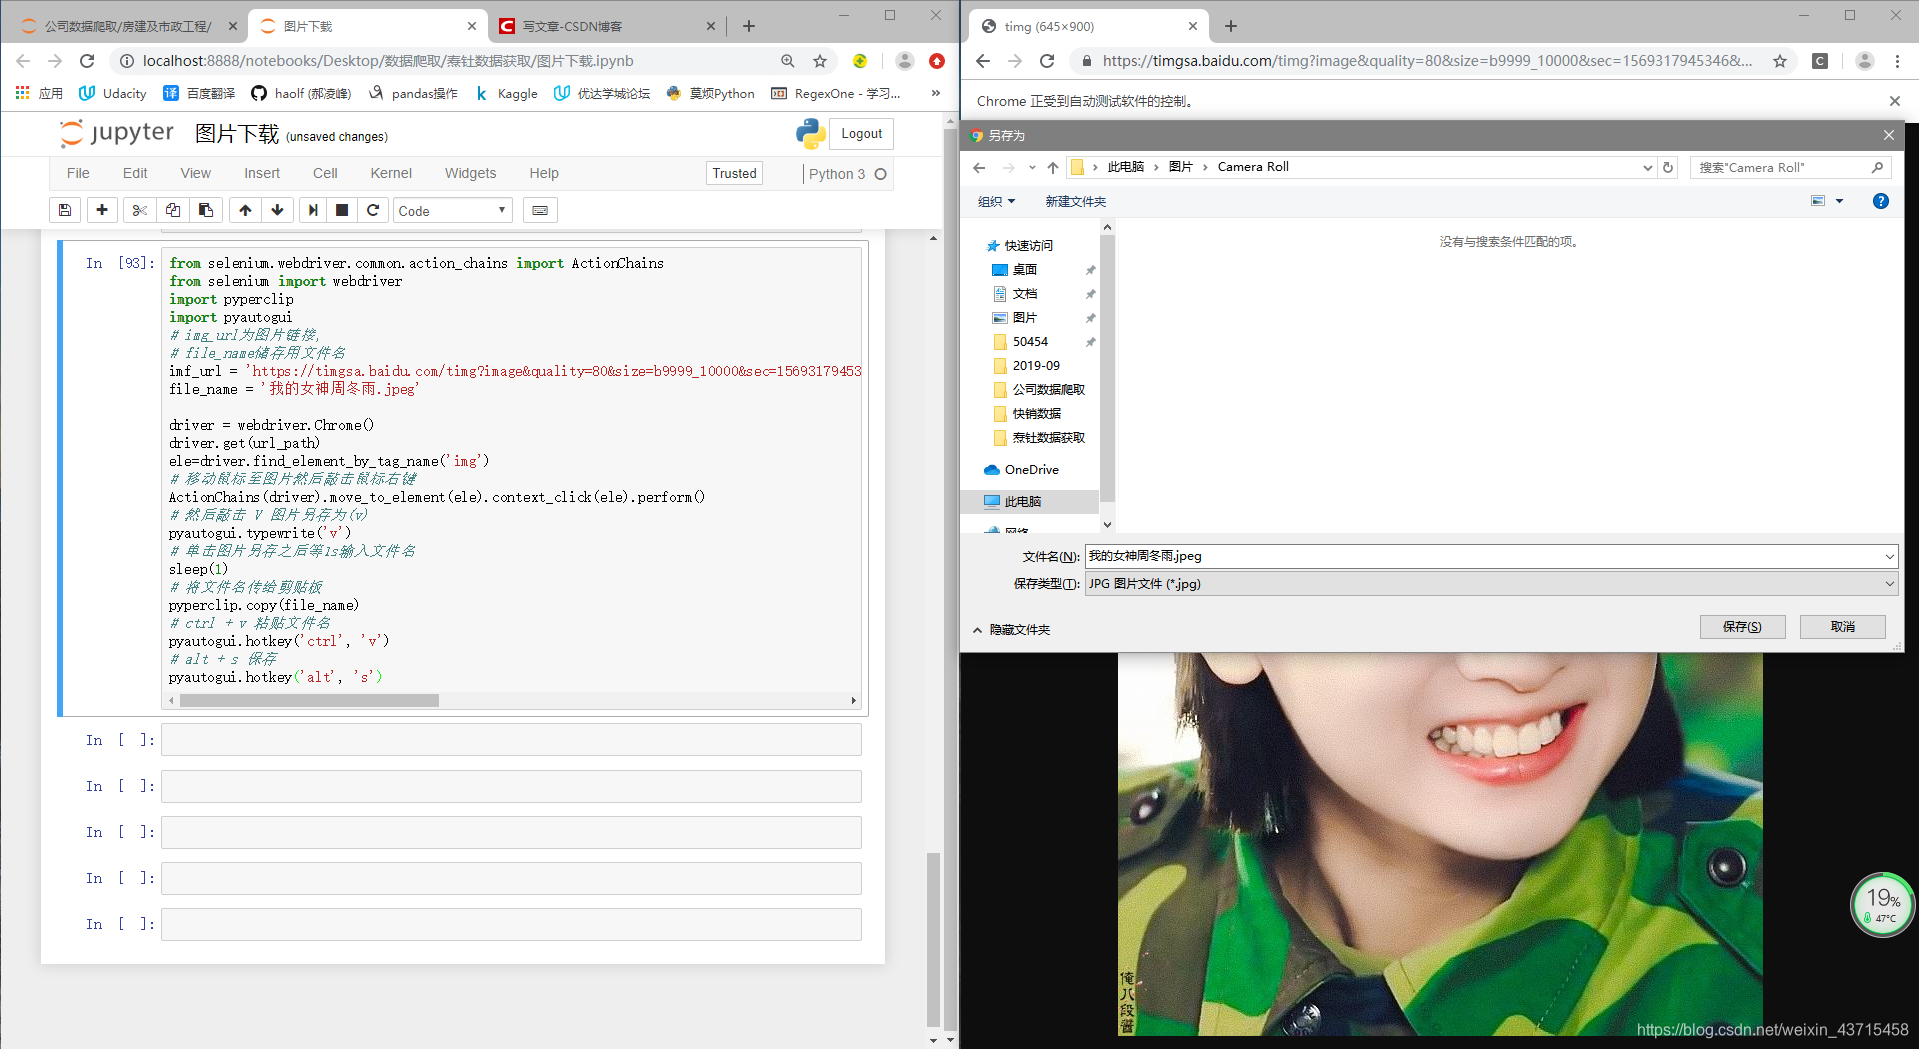1919x1049 pixels.
Task: Open the cell type Code dropdown
Action: [x=453, y=210]
